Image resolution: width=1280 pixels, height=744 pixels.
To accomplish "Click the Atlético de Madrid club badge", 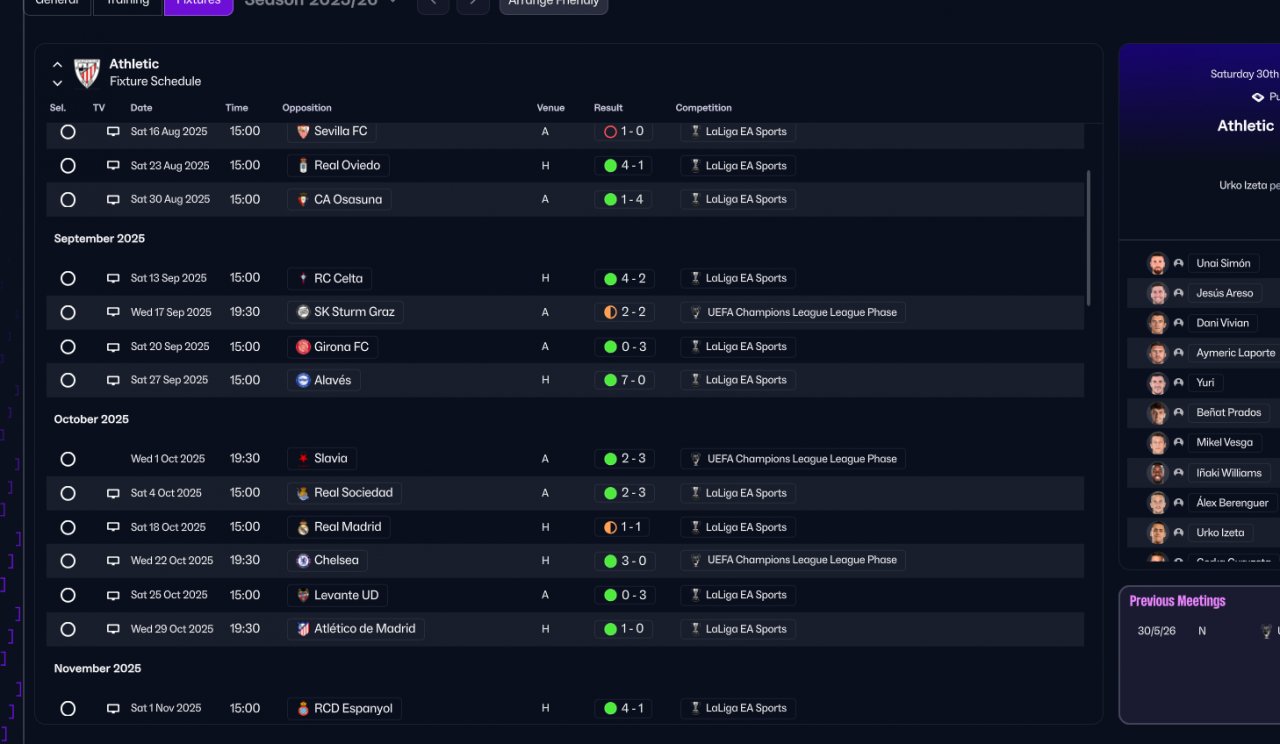I will click(x=303, y=629).
